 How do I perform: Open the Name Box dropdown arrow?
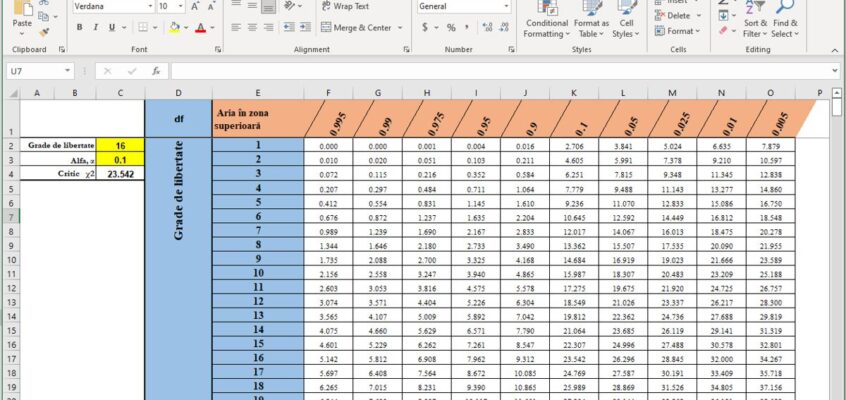pyautogui.click(x=68, y=71)
